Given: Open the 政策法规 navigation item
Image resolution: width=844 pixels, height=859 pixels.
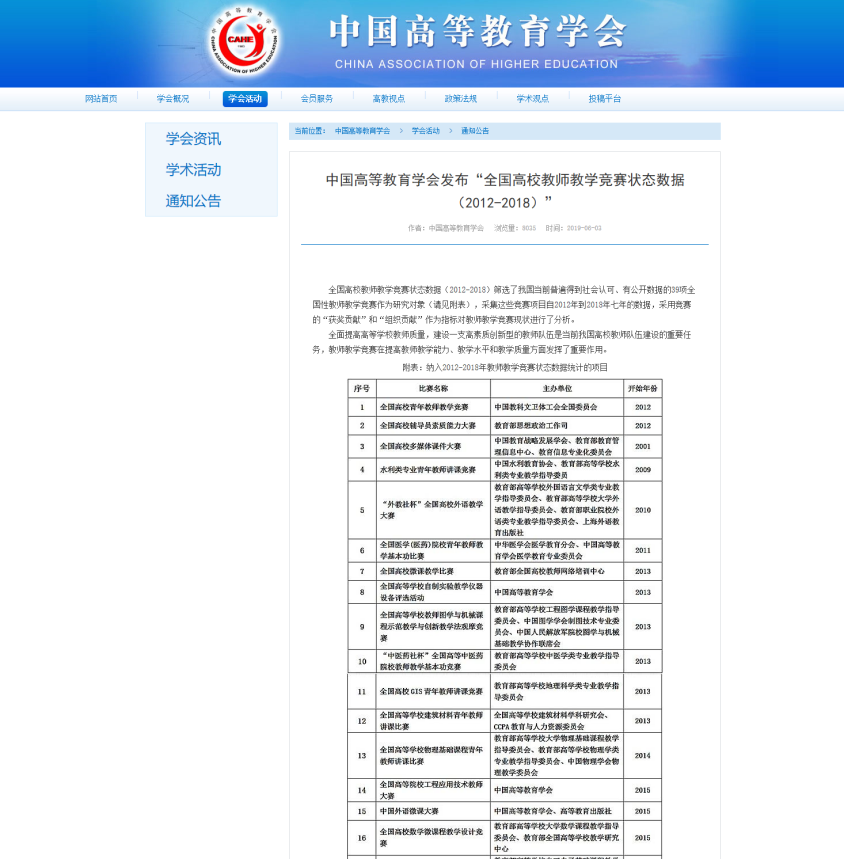Looking at the screenshot, I should 461,99.
